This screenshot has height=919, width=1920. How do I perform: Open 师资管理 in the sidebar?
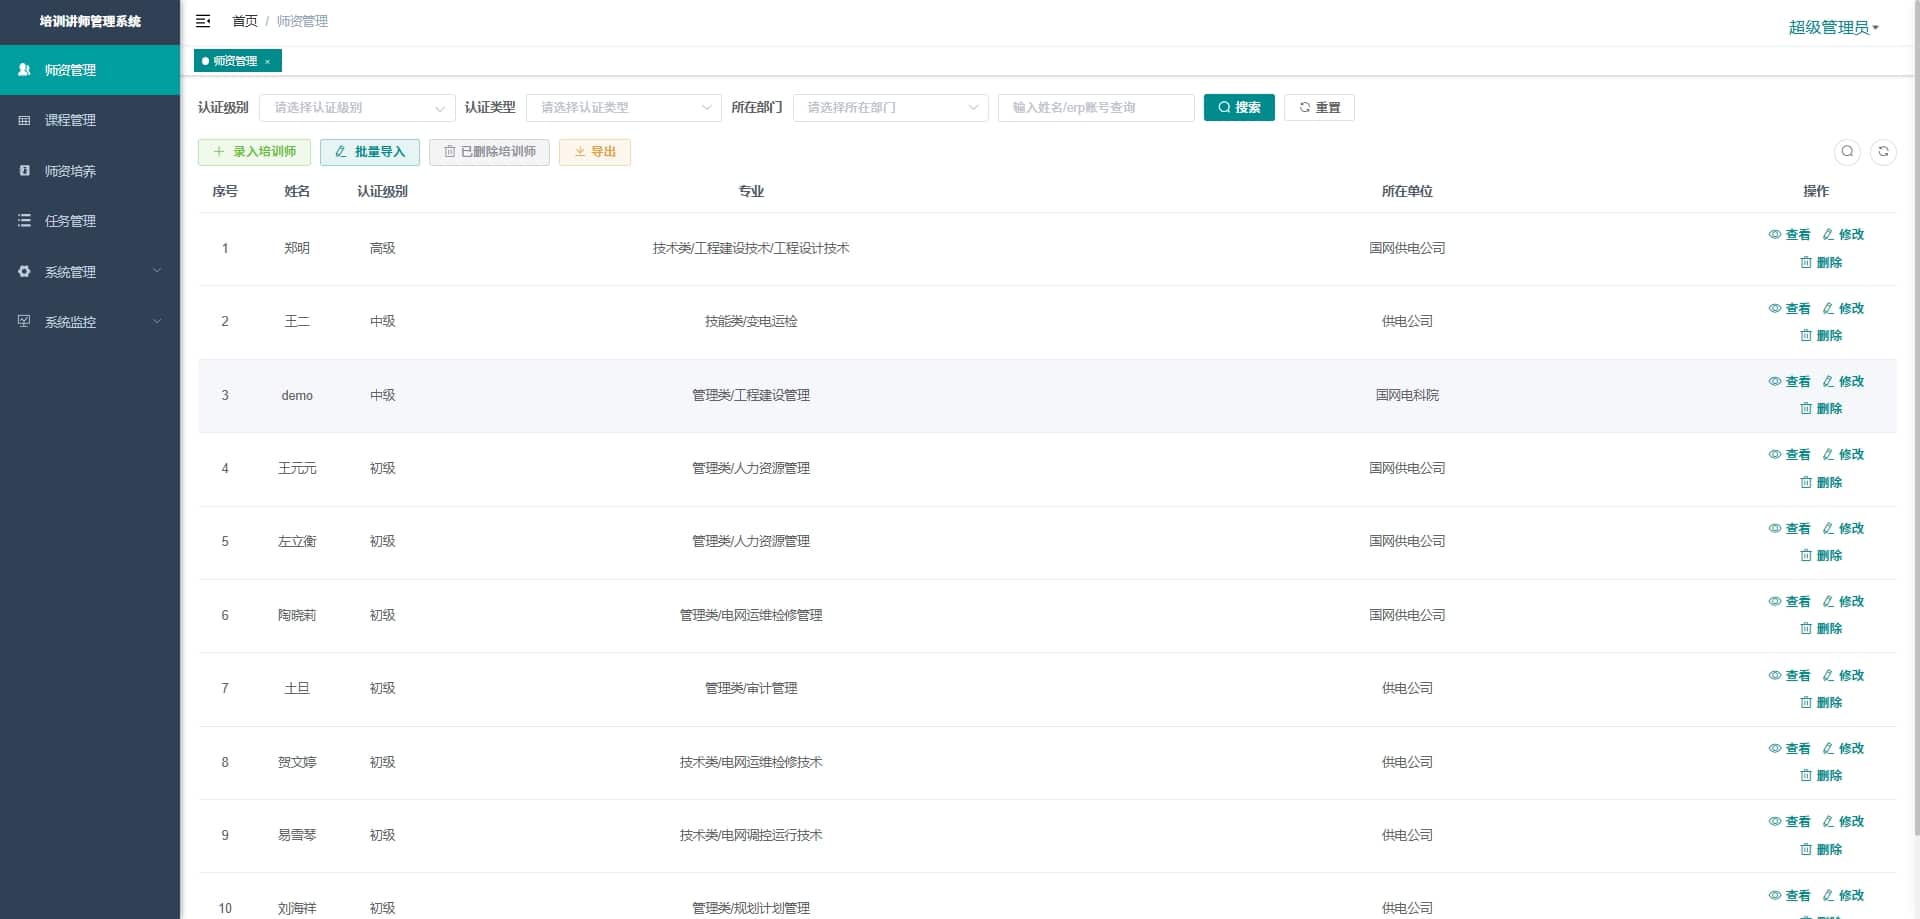point(90,70)
